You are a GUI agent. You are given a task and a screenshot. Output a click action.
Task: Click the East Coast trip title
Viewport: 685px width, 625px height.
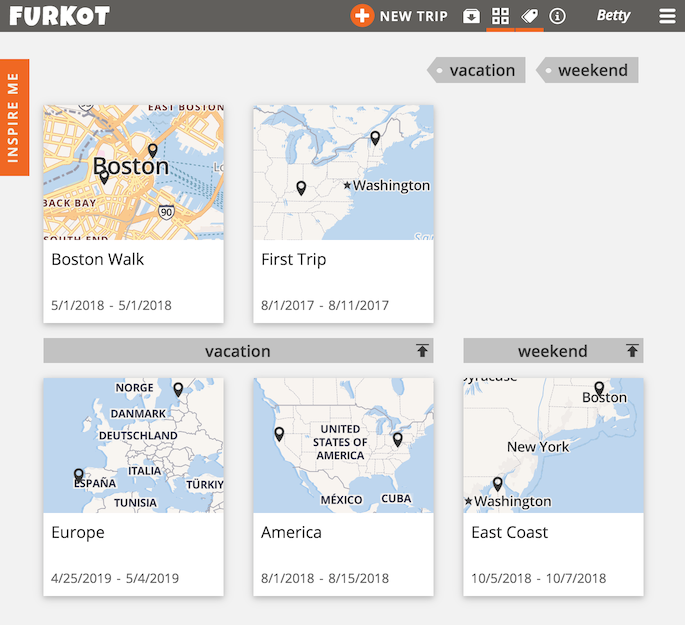[509, 532]
